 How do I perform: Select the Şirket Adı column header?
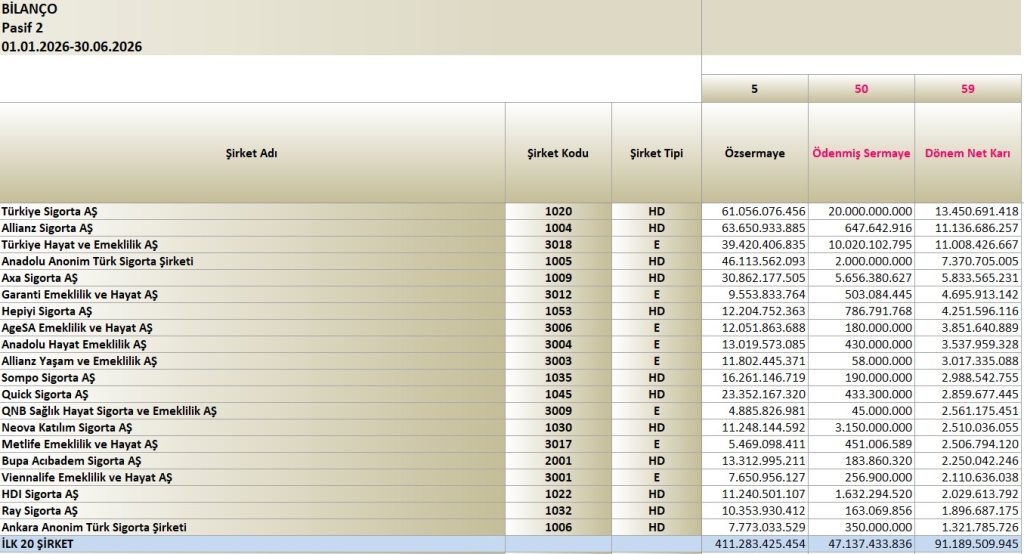[252, 153]
